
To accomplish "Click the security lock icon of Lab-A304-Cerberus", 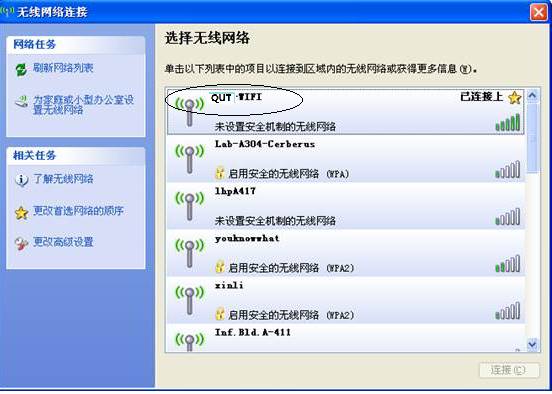I will tap(220, 173).
